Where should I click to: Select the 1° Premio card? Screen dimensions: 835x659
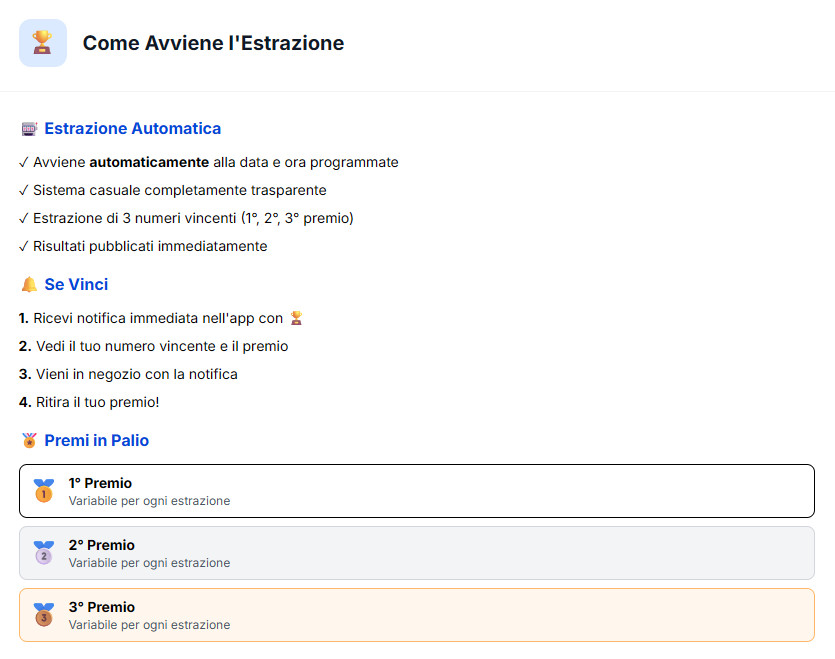(417, 491)
